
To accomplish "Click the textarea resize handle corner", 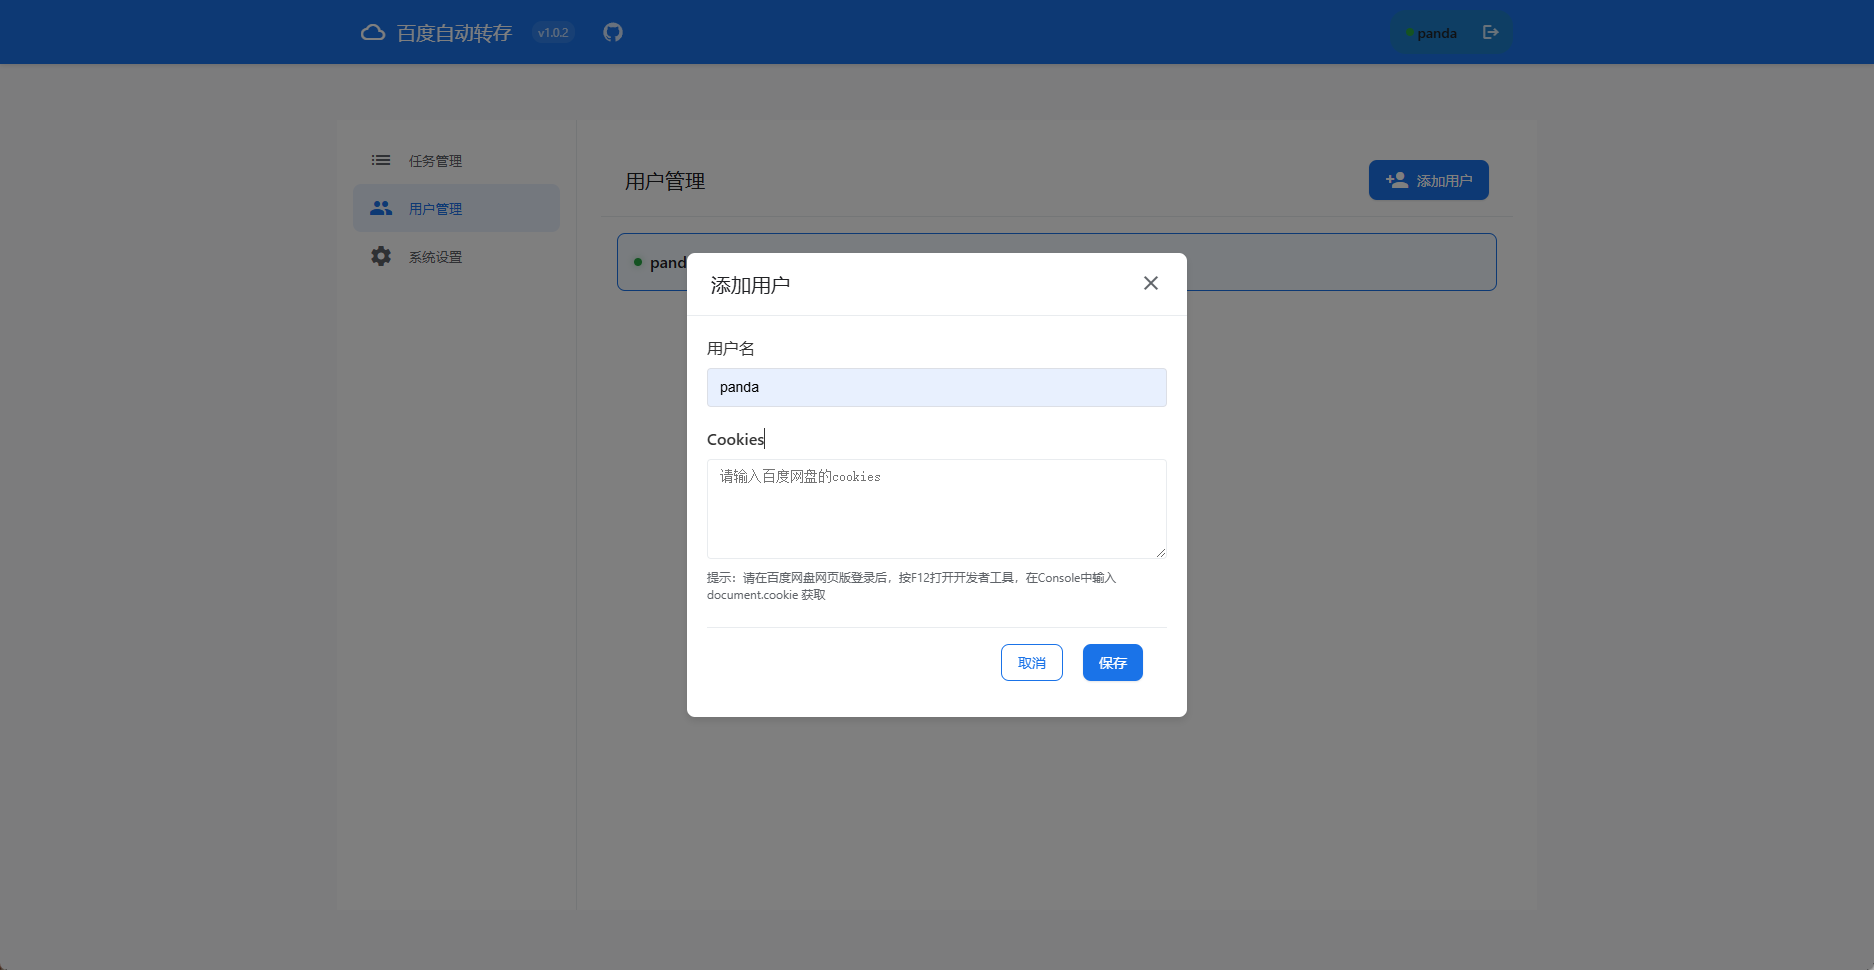I will point(1160,552).
